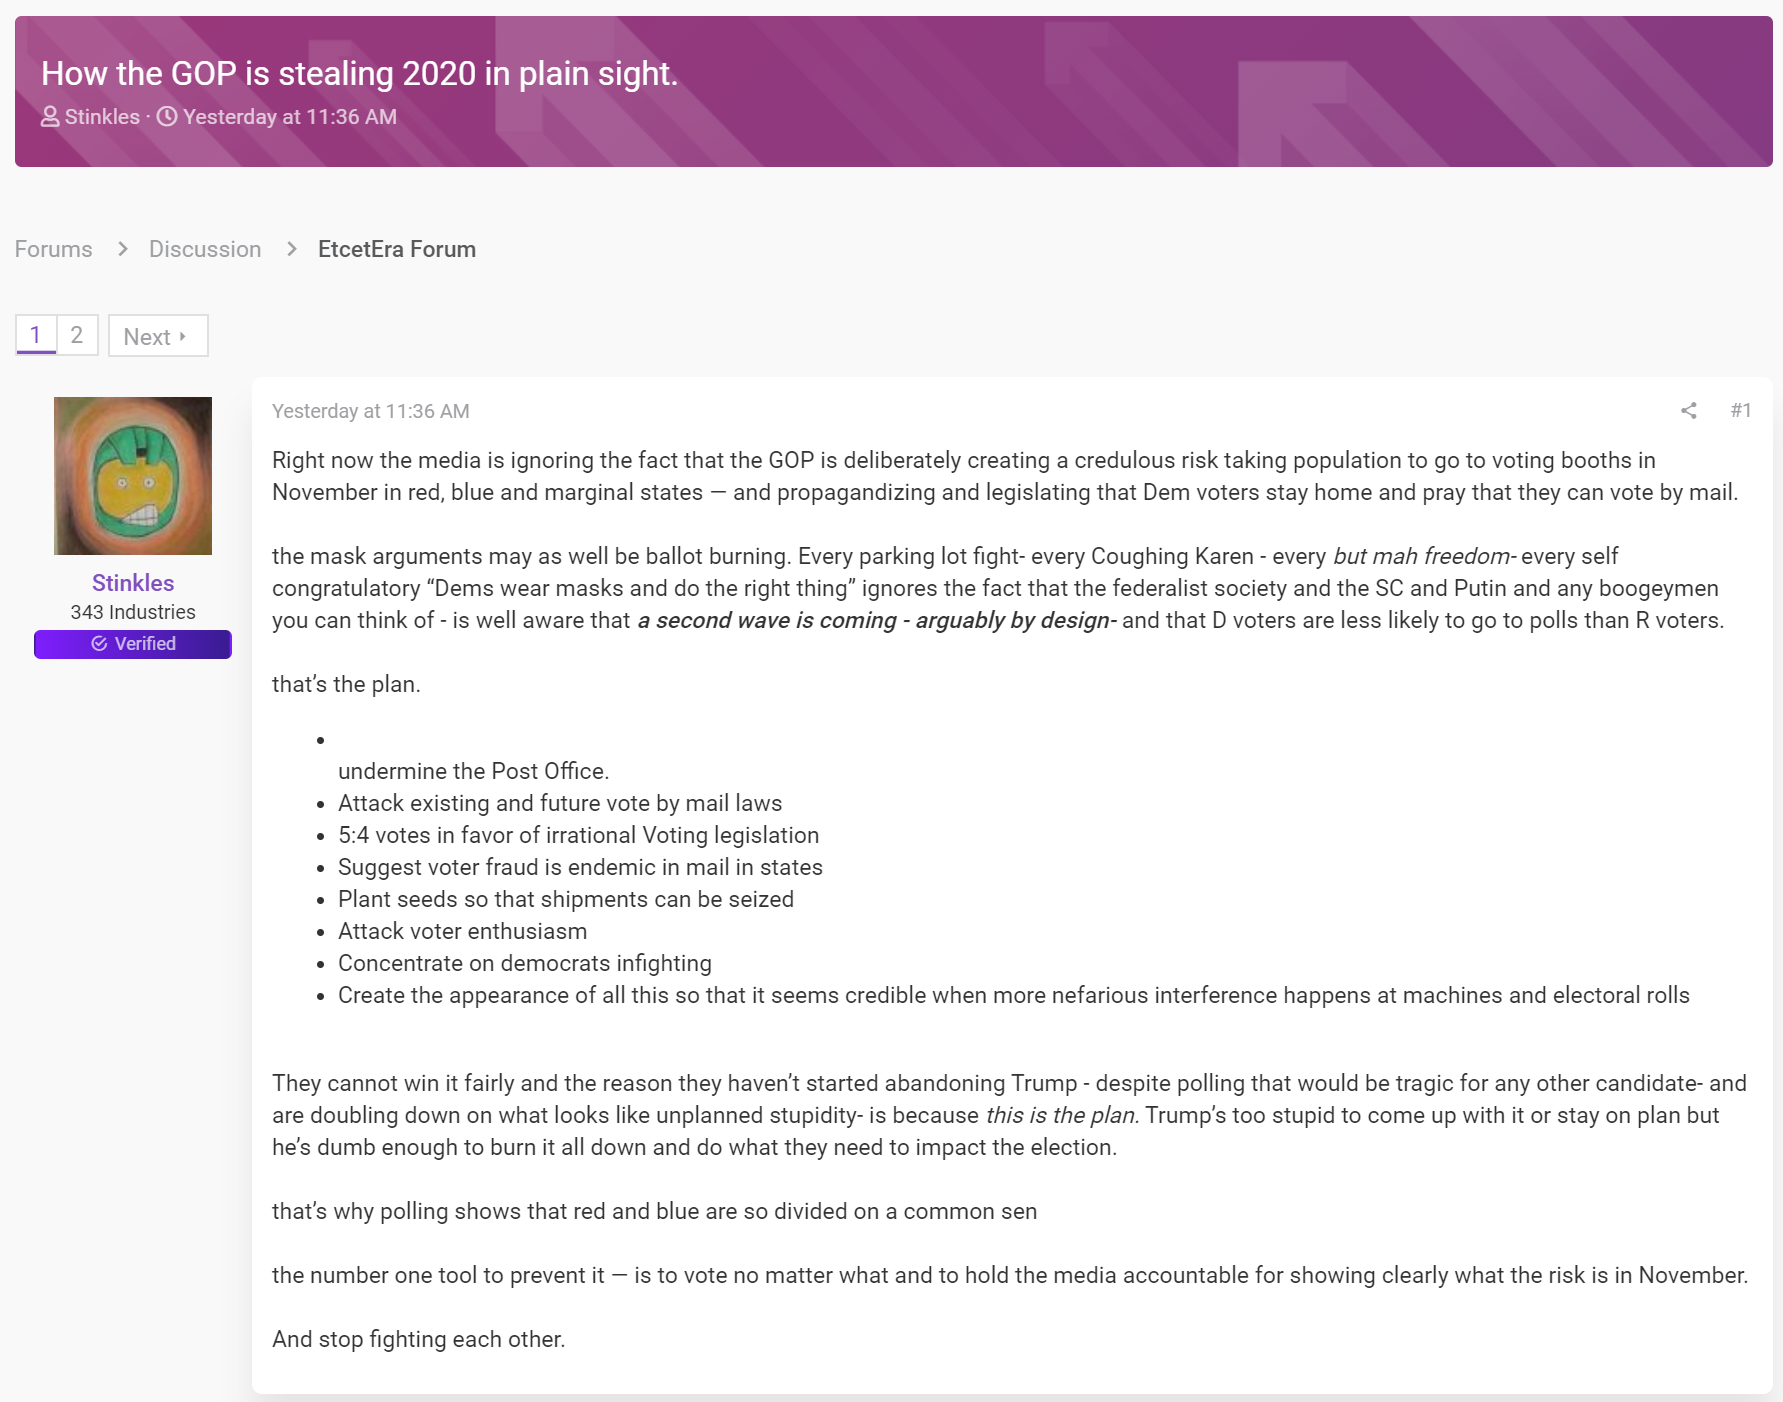Click the share icon on post #1
Screen dimensions: 1783x1402
[x=1689, y=410]
